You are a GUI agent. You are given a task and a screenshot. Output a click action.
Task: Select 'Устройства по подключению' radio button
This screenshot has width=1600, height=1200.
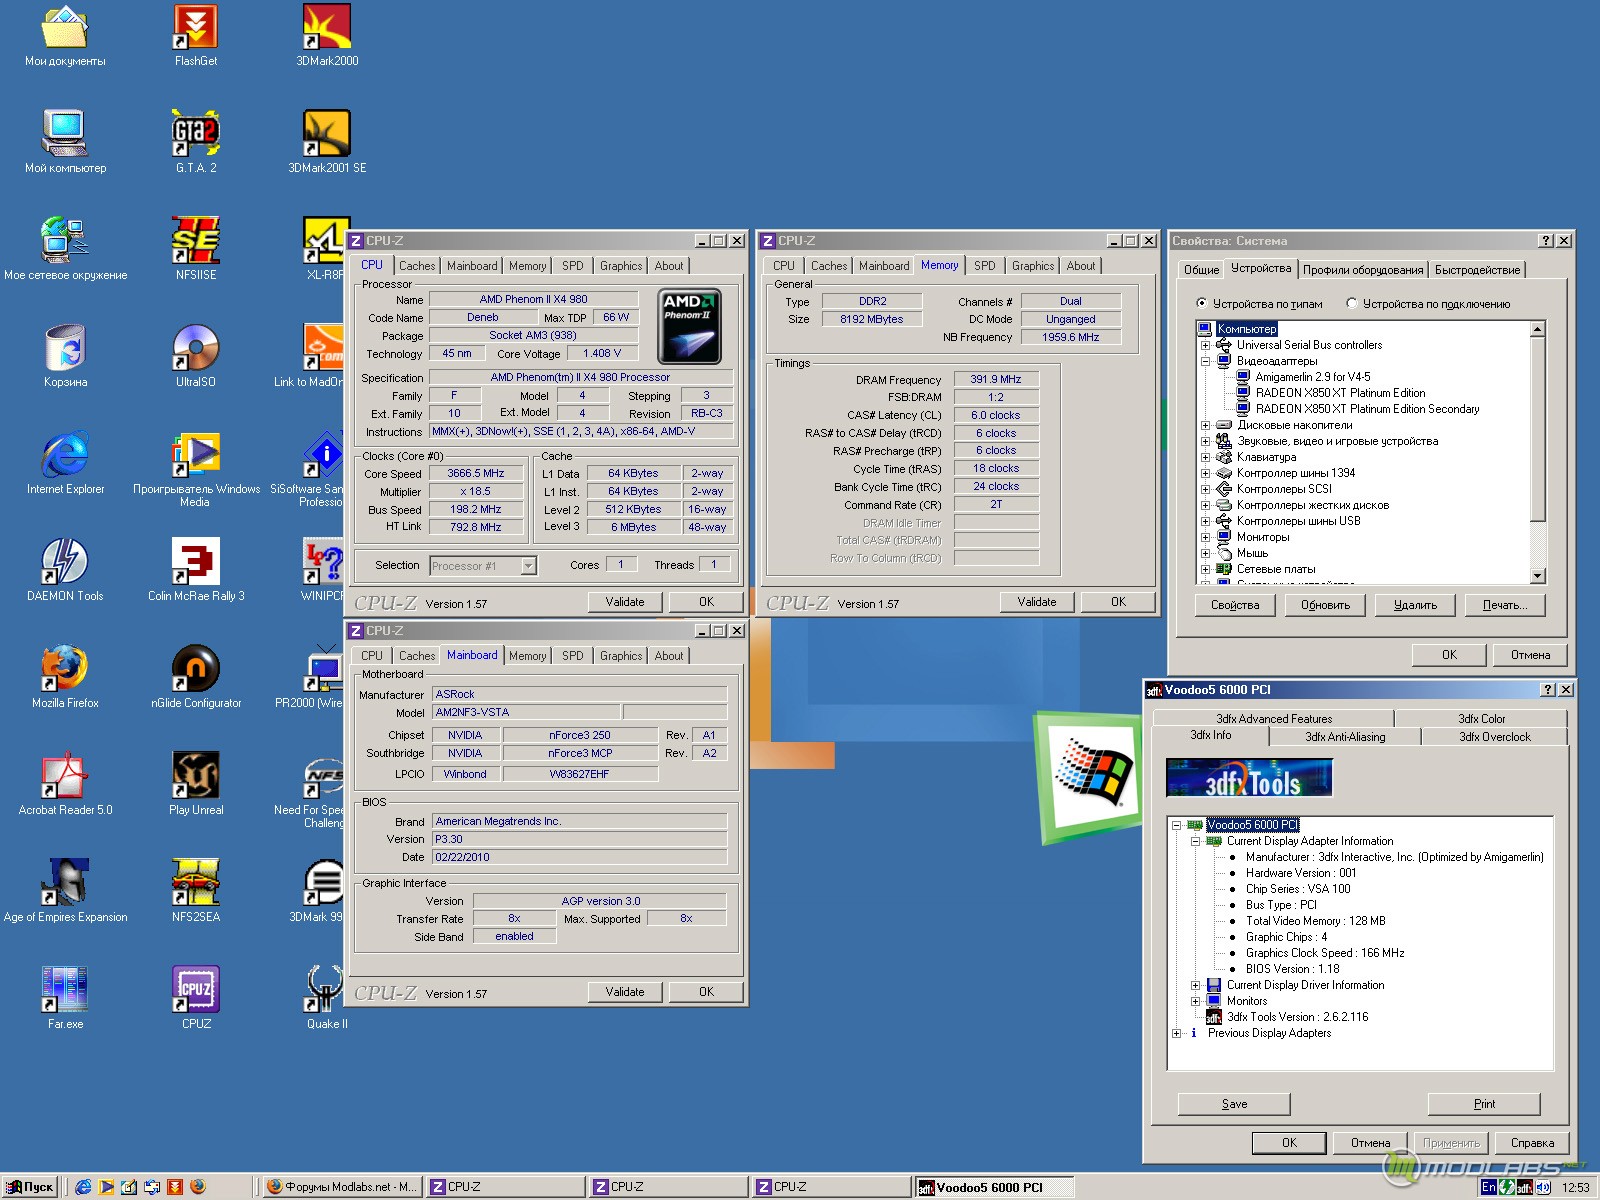1352,303
